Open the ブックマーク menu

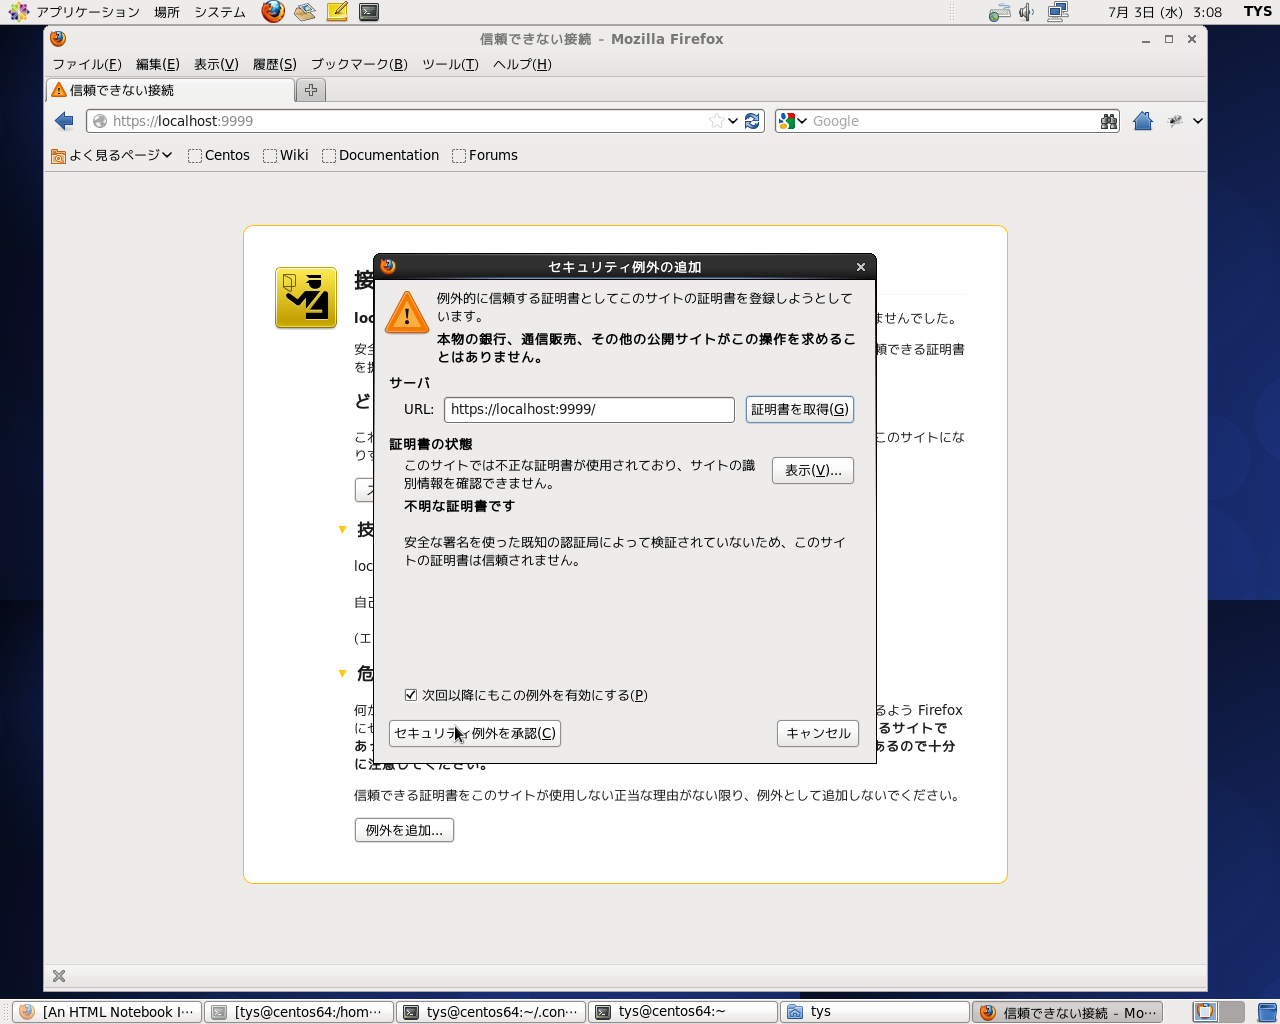point(358,64)
